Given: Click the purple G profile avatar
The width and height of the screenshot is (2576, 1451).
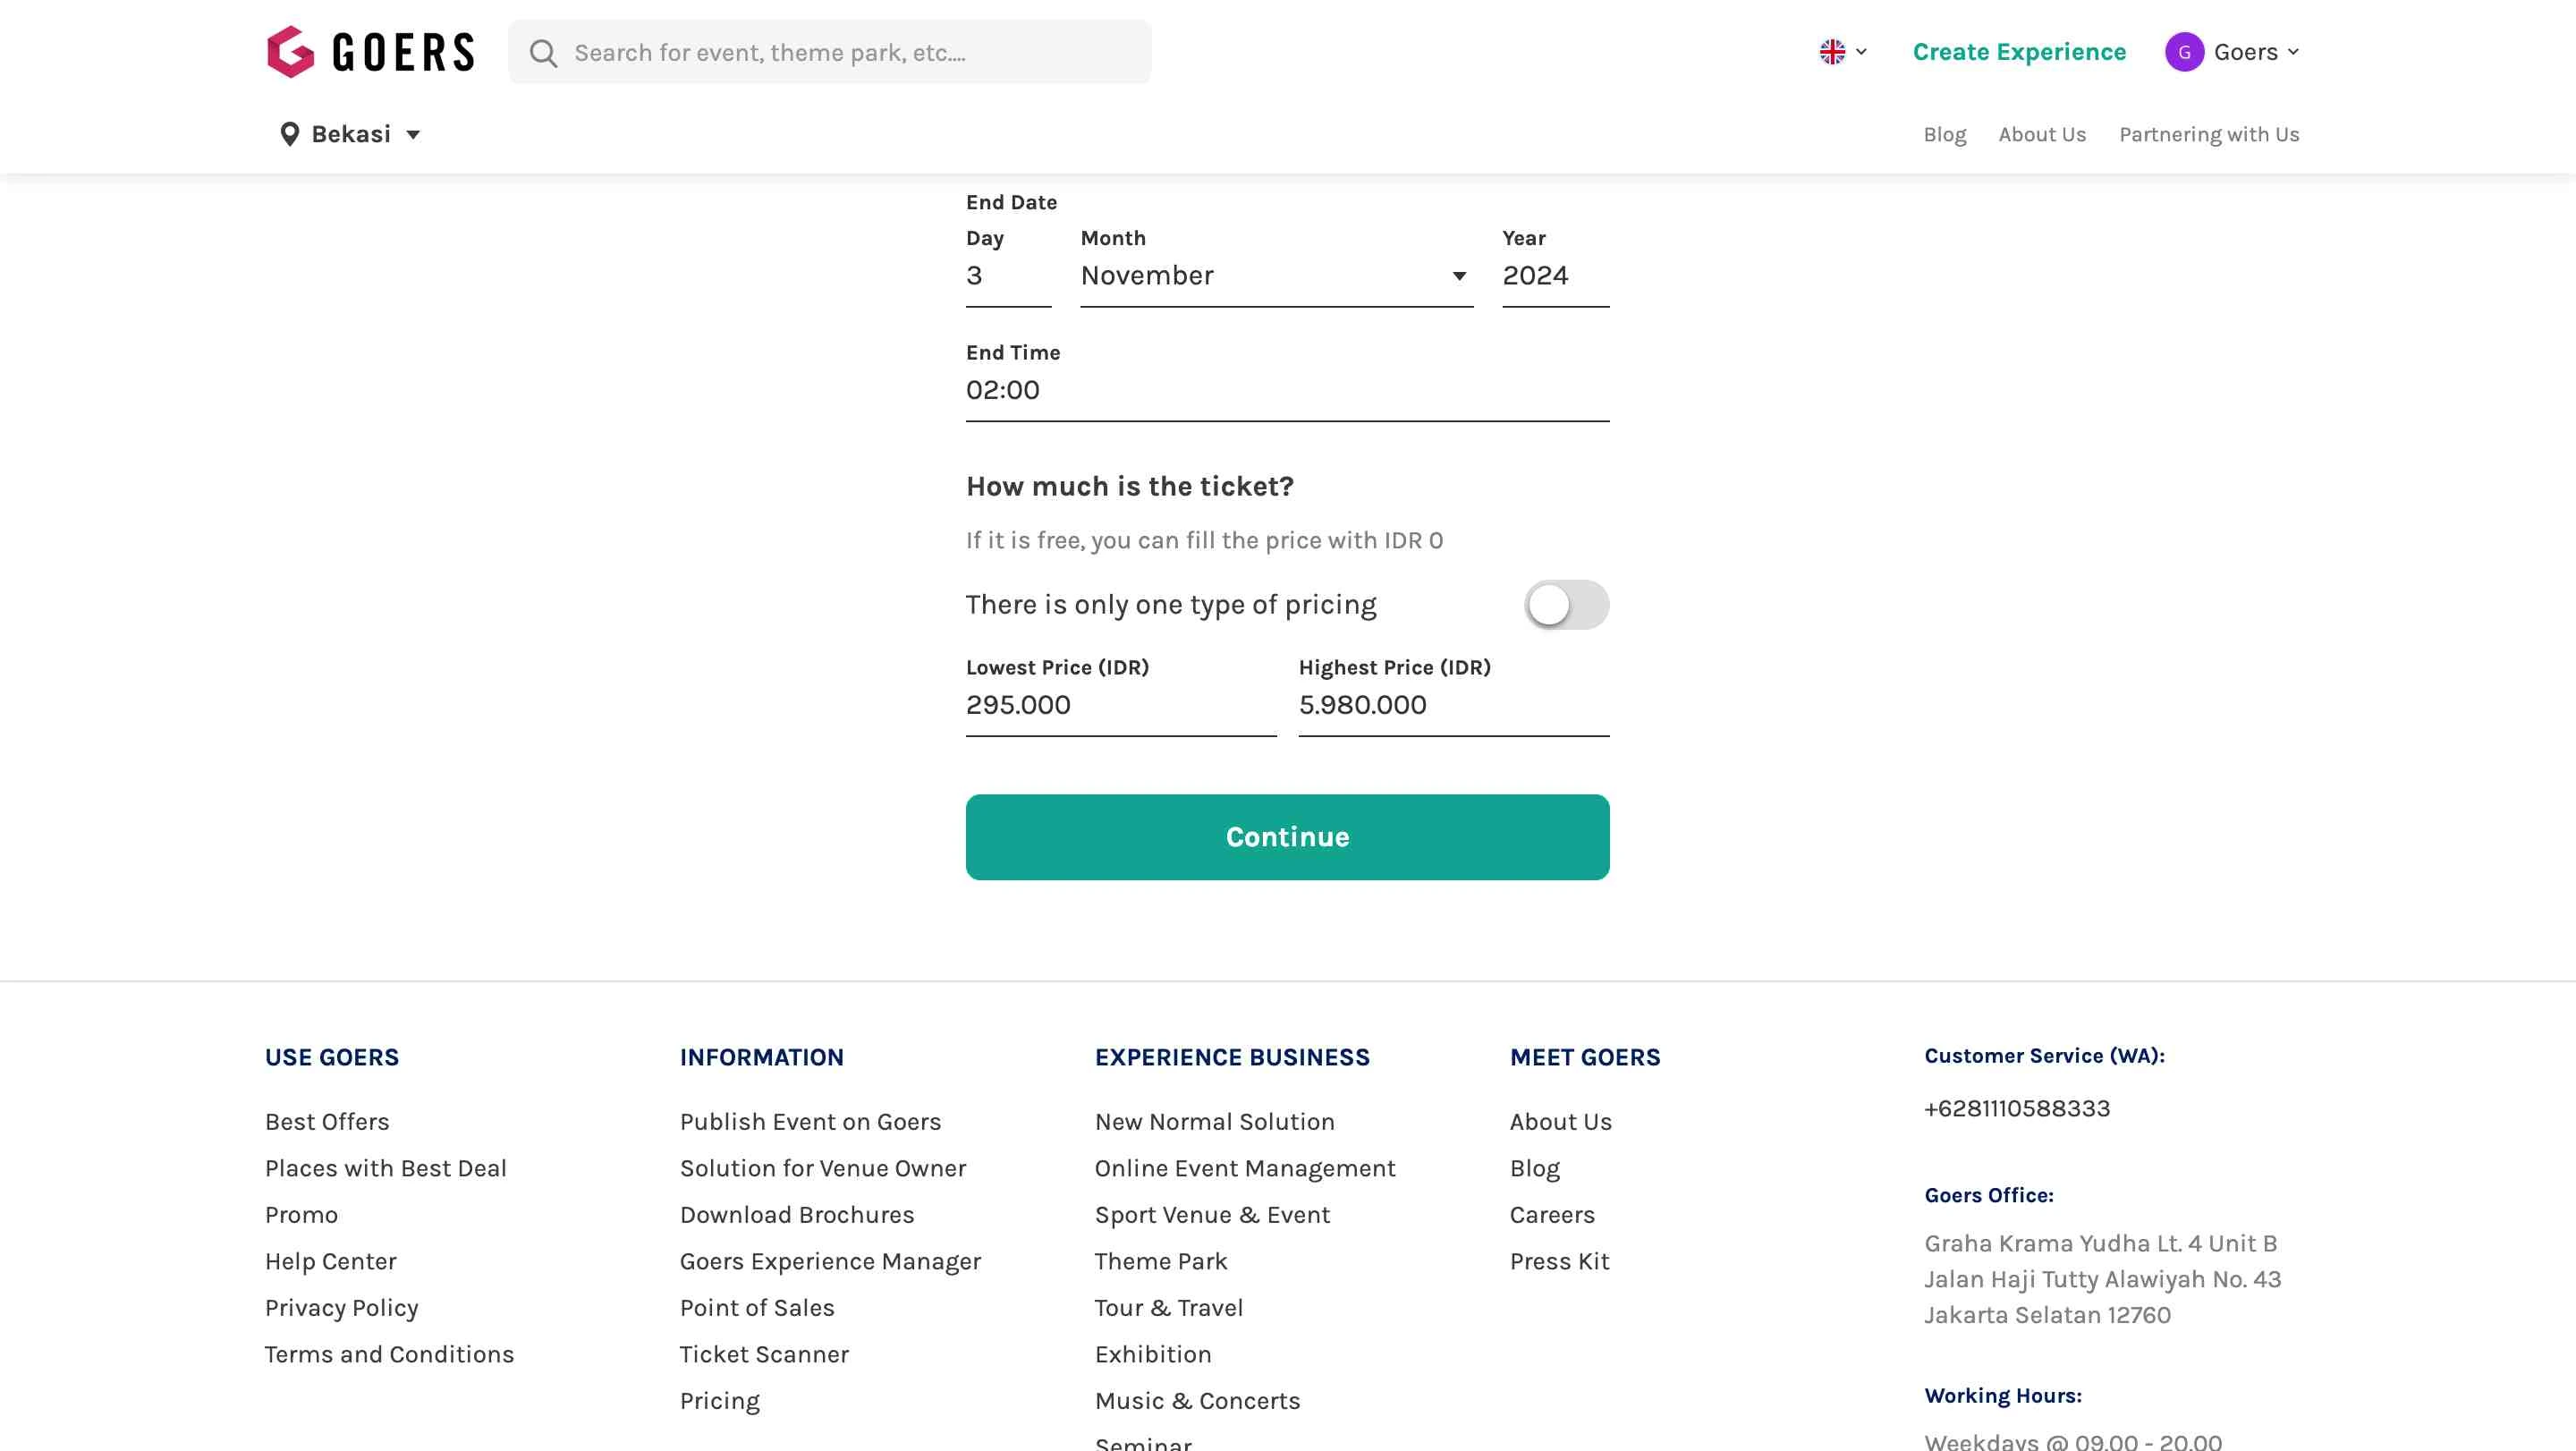Looking at the screenshot, I should pos(2184,52).
